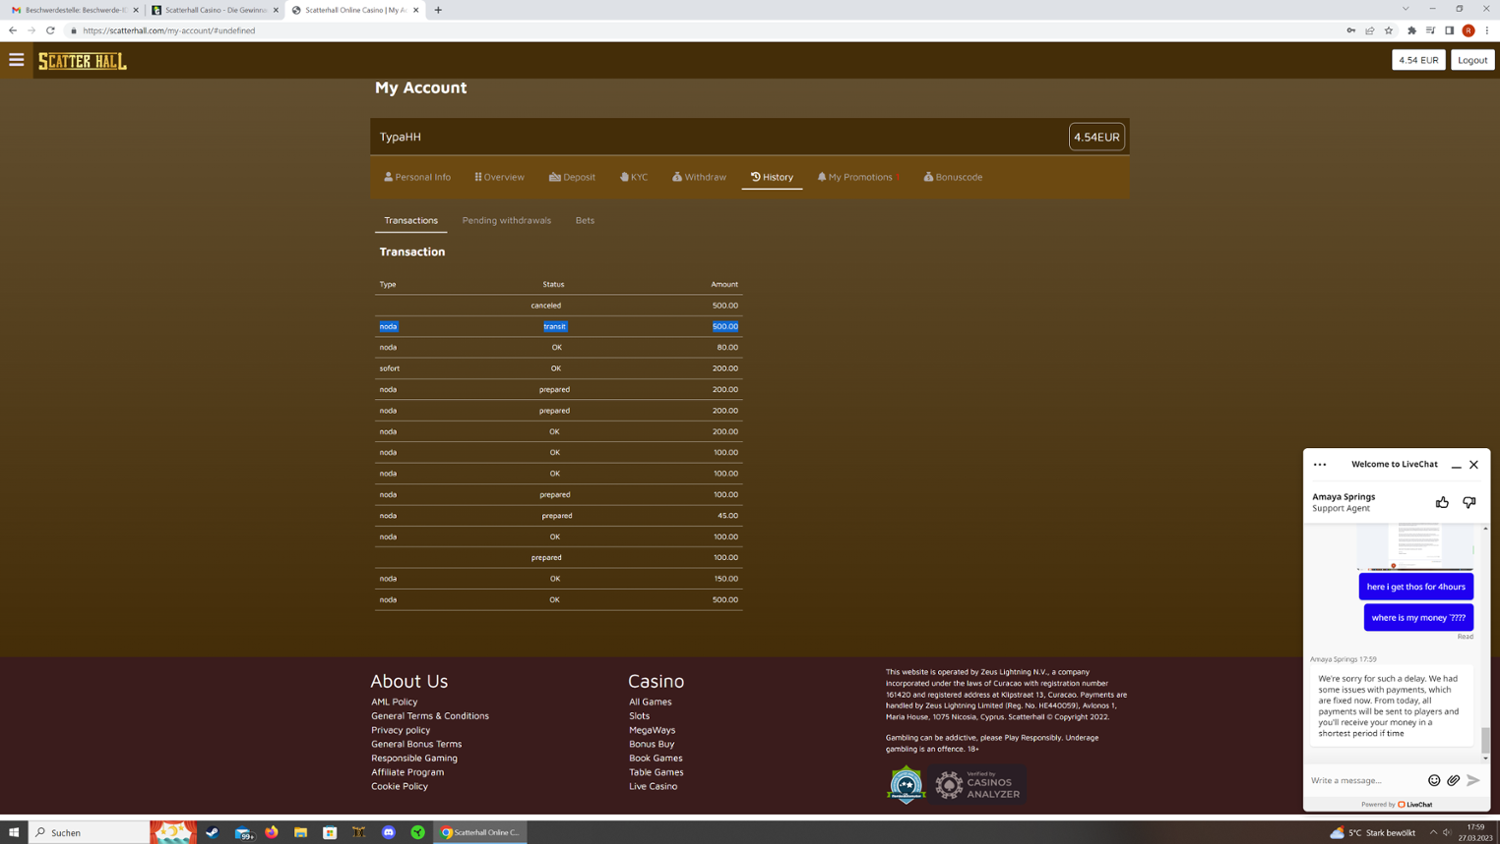
Task: Open the KYC tab
Action: click(x=634, y=177)
